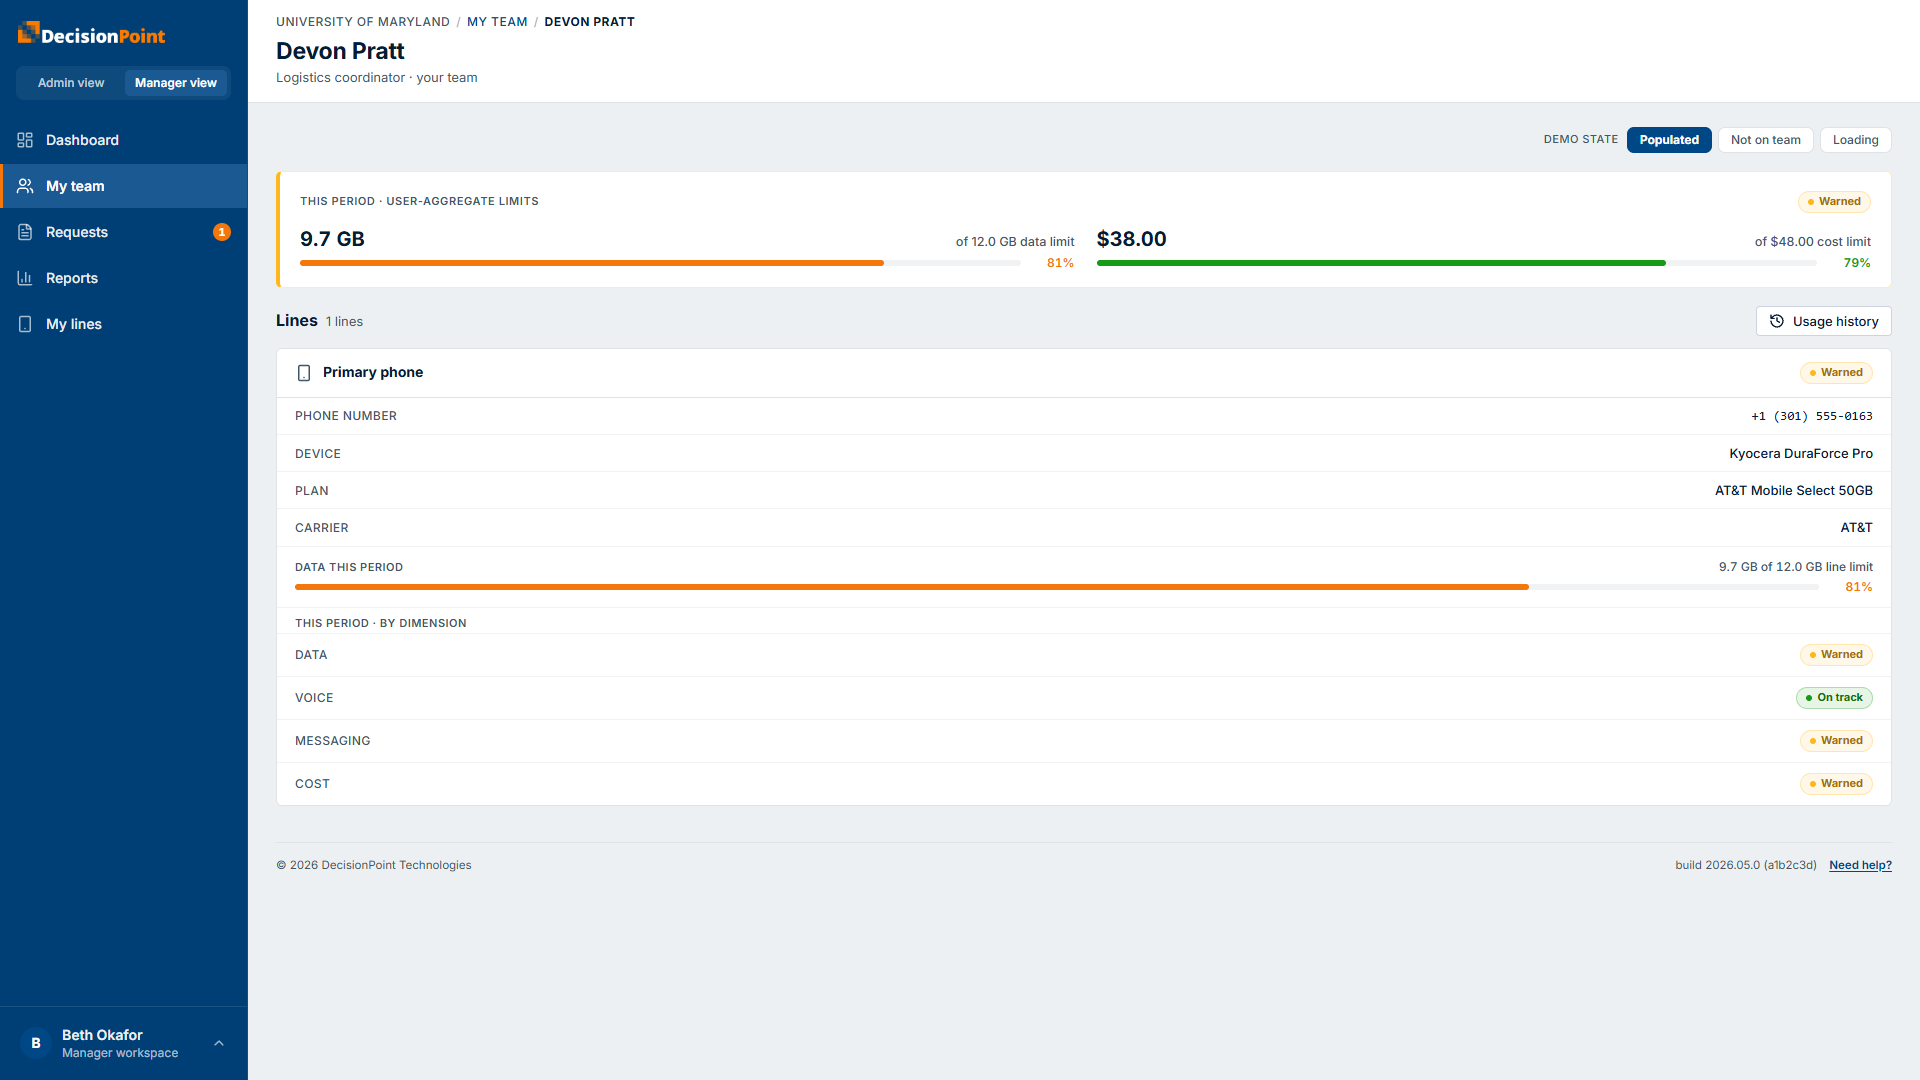Click the Kyocera DuraForce Pro device value

click(x=1801, y=454)
